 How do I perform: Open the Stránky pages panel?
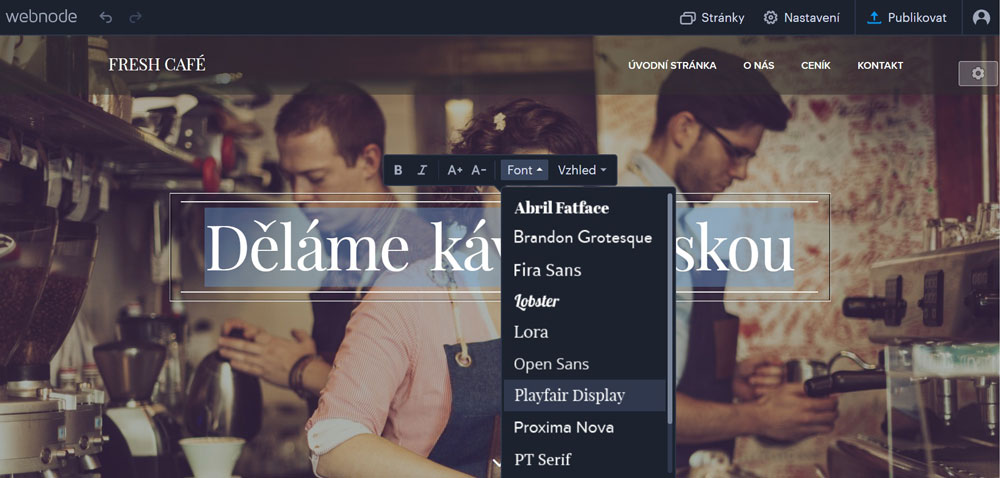(x=712, y=18)
